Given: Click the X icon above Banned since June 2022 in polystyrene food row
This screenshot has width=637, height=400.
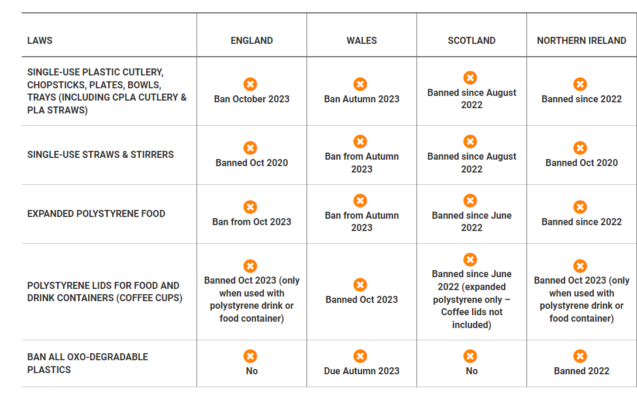Looking at the screenshot, I should pyautogui.click(x=470, y=201).
